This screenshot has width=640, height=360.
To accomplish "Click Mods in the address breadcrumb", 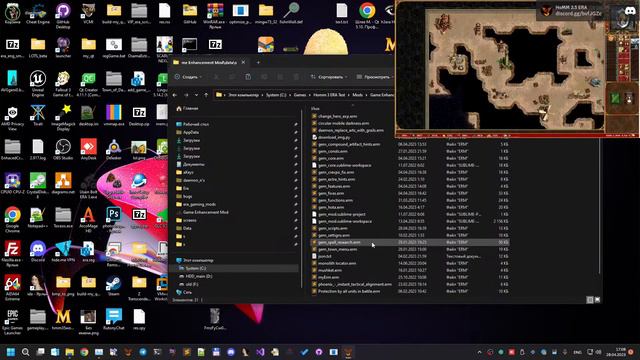I will 358,95.
